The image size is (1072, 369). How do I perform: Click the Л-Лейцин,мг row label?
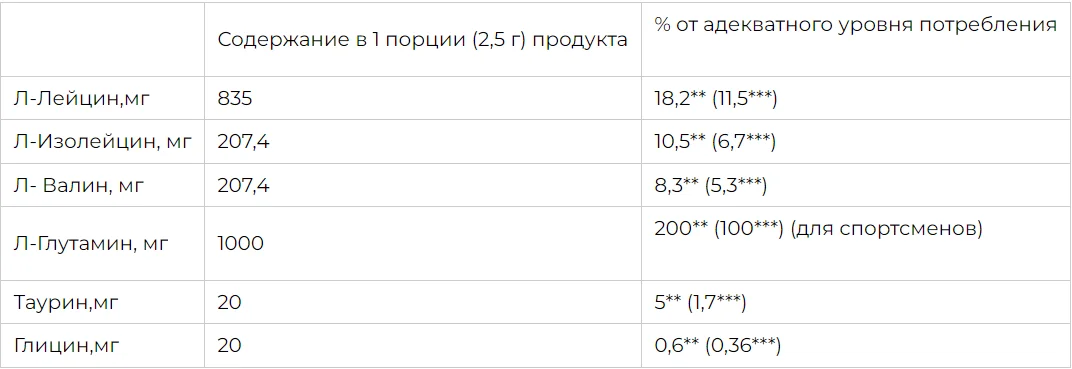click(x=81, y=98)
